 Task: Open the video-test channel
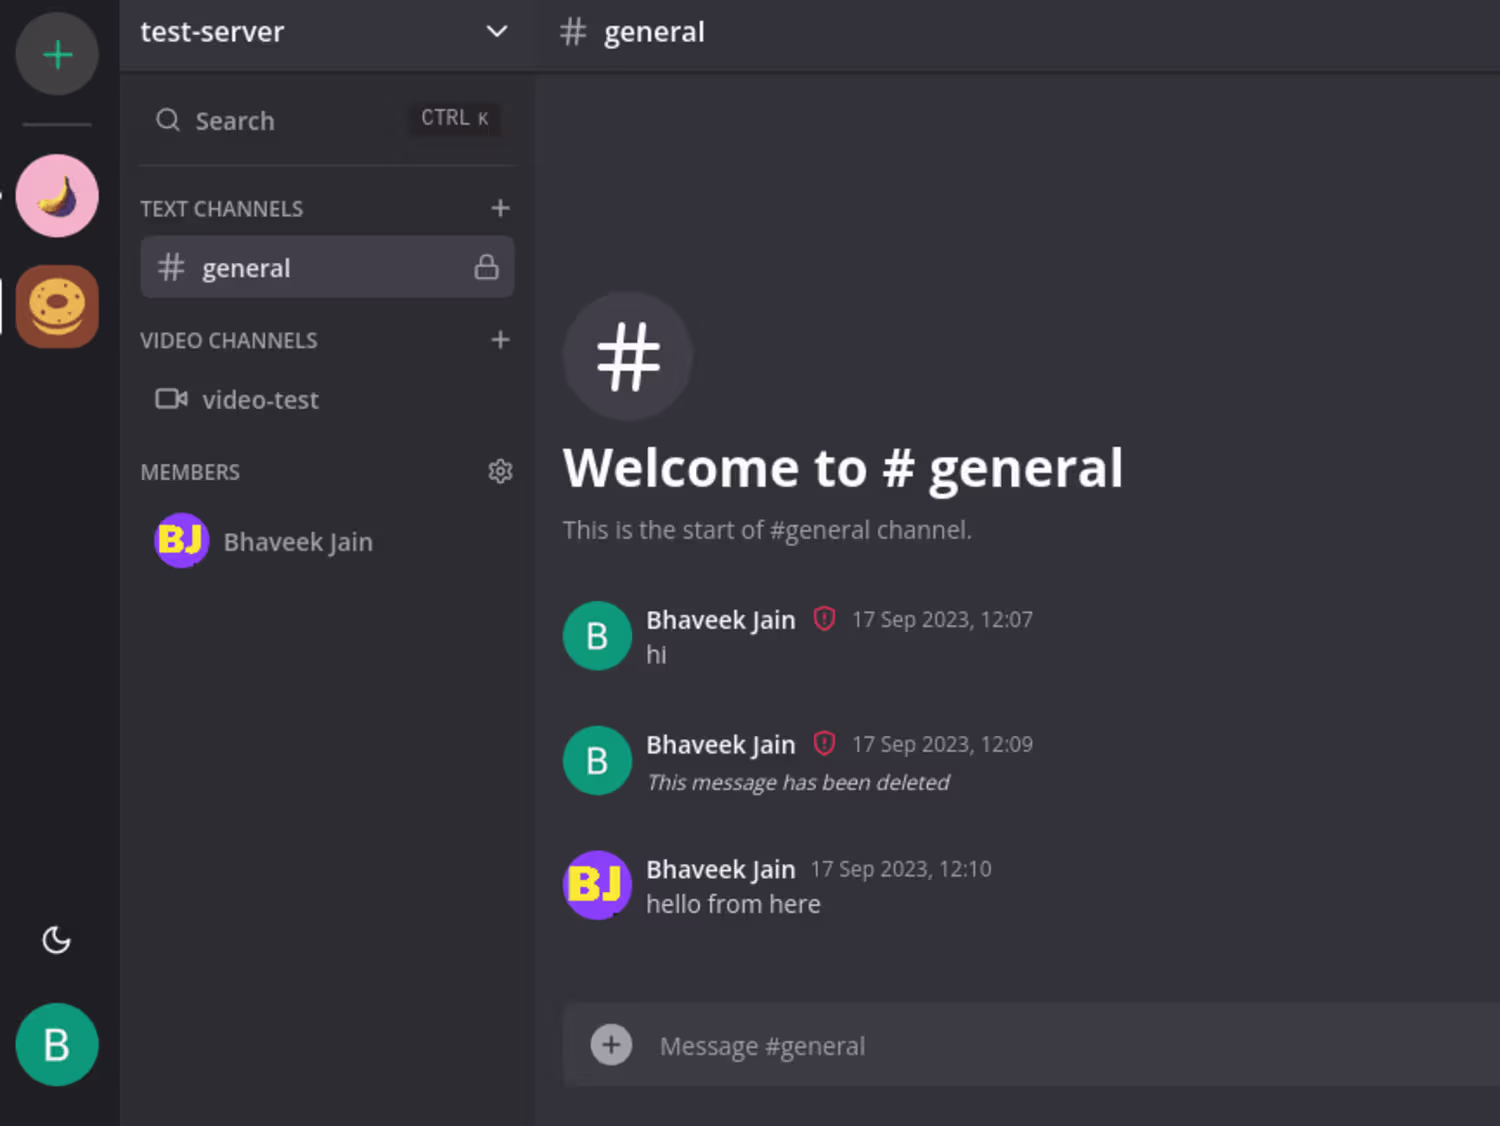coord(260,400)
